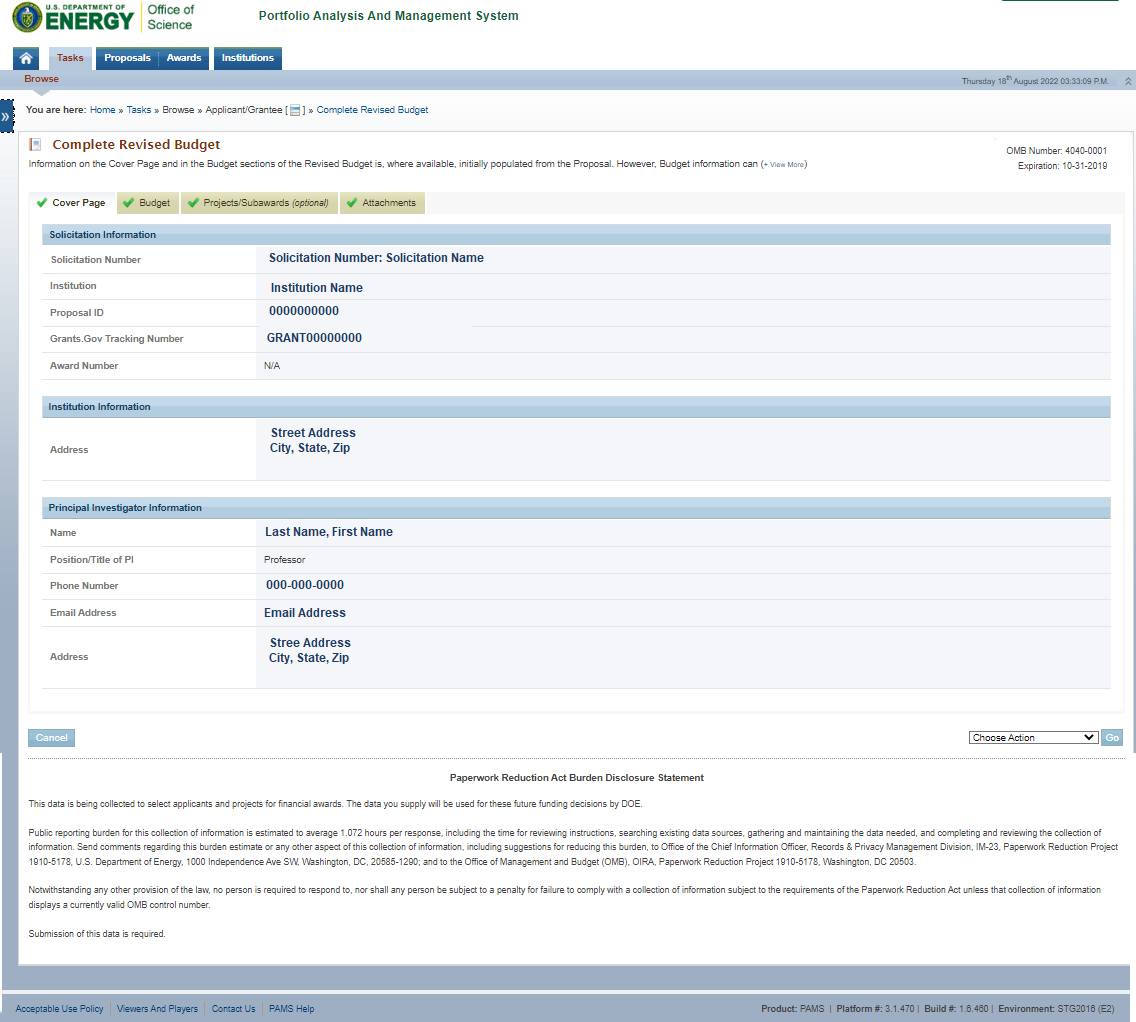1136x1022 pixels.
Task: Follow the Complete Revised Budget breadcrumb link
Action: [372, 110]
